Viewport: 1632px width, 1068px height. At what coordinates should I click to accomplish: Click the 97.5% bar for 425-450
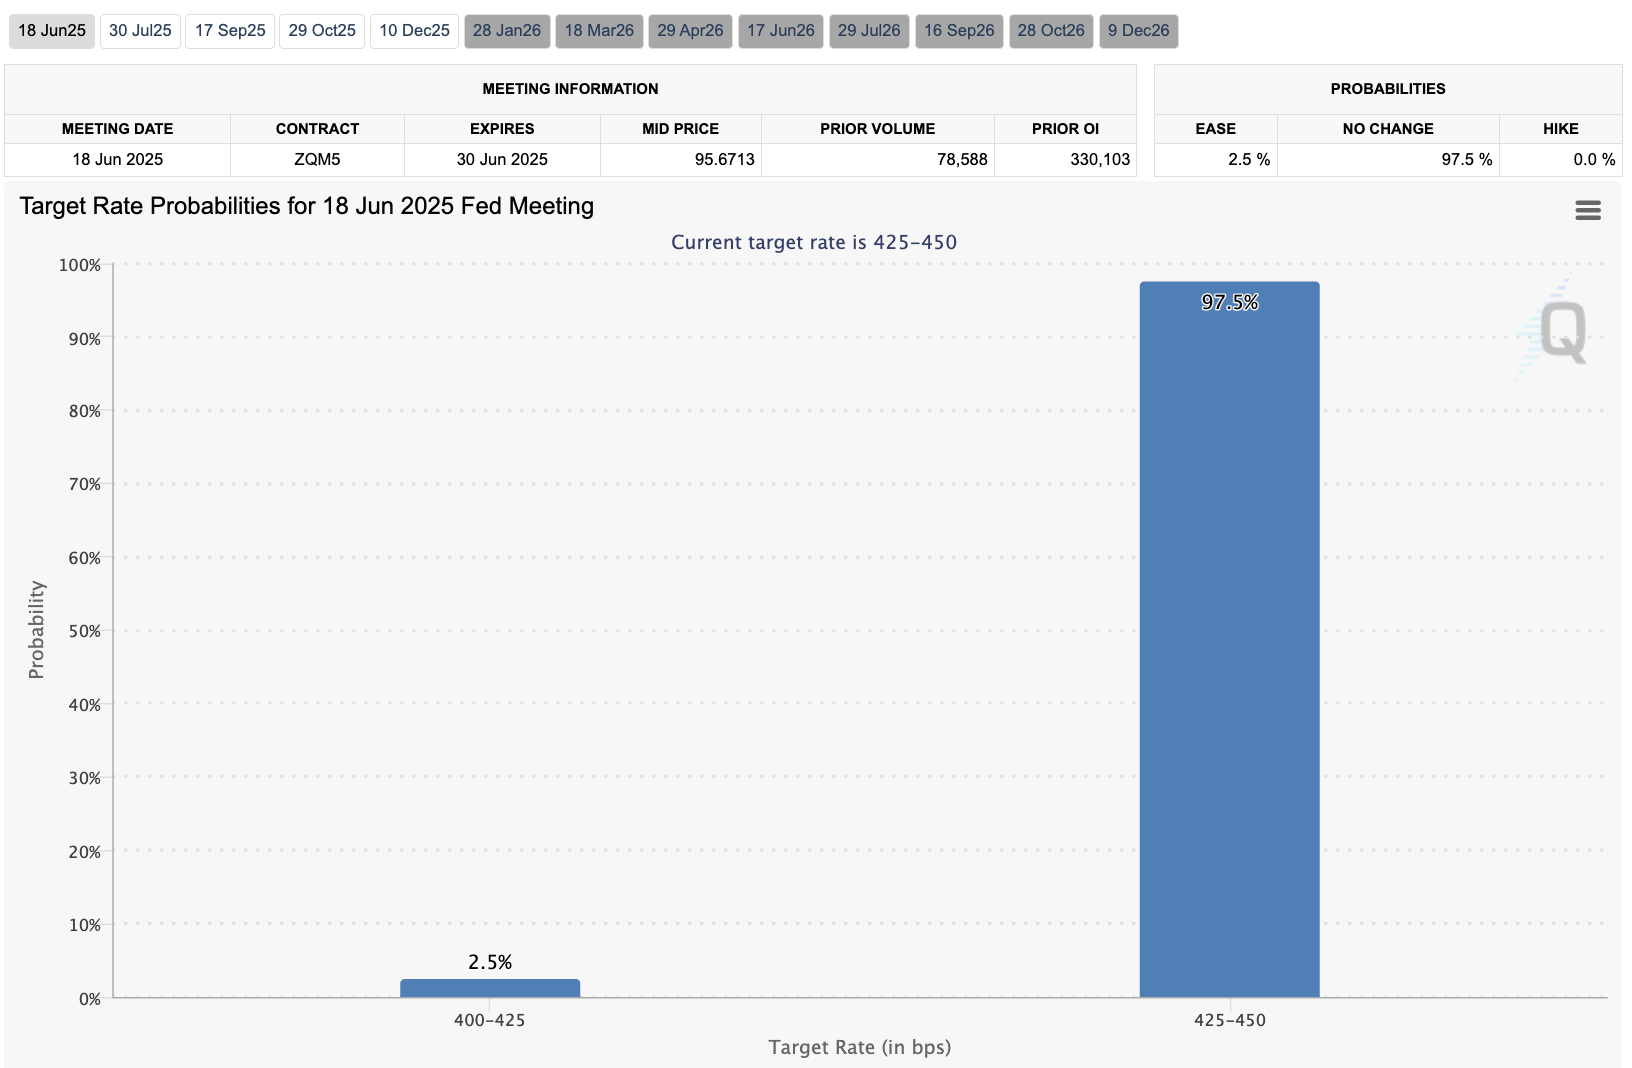click(1229, 640)
